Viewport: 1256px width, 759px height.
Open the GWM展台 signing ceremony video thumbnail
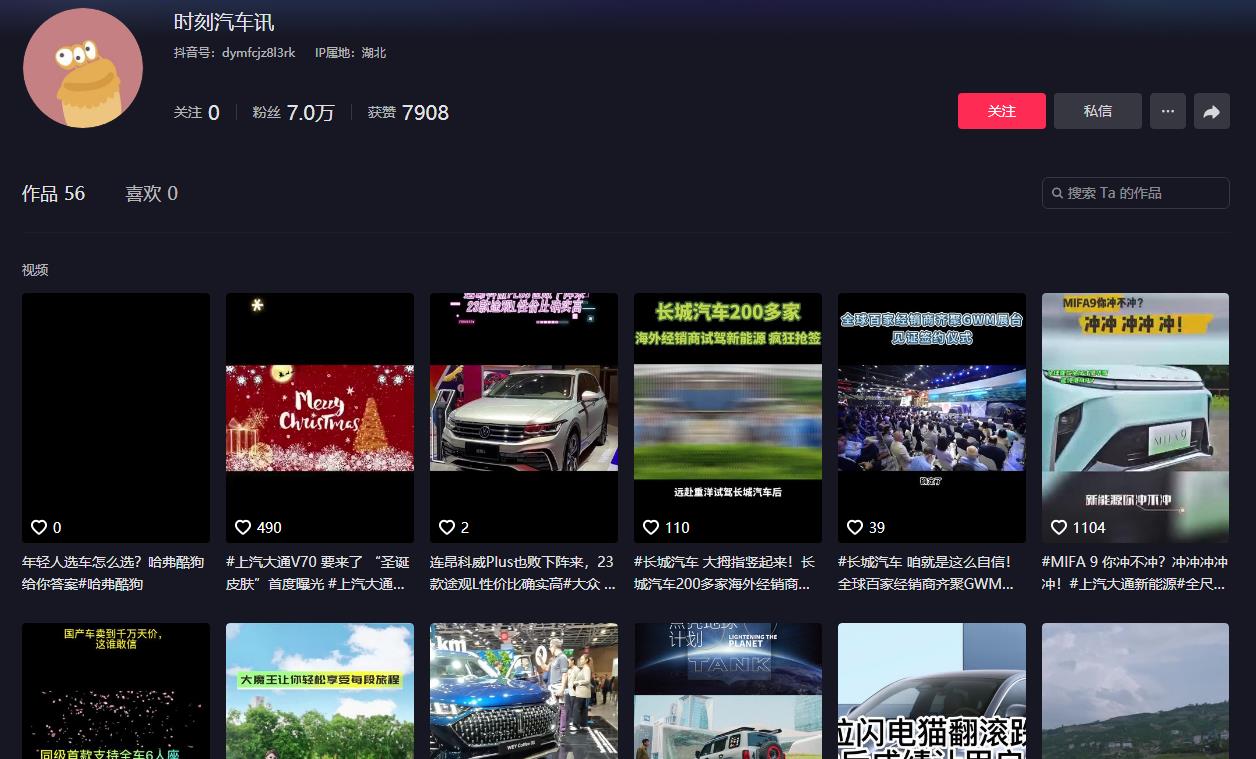[932, 418]
